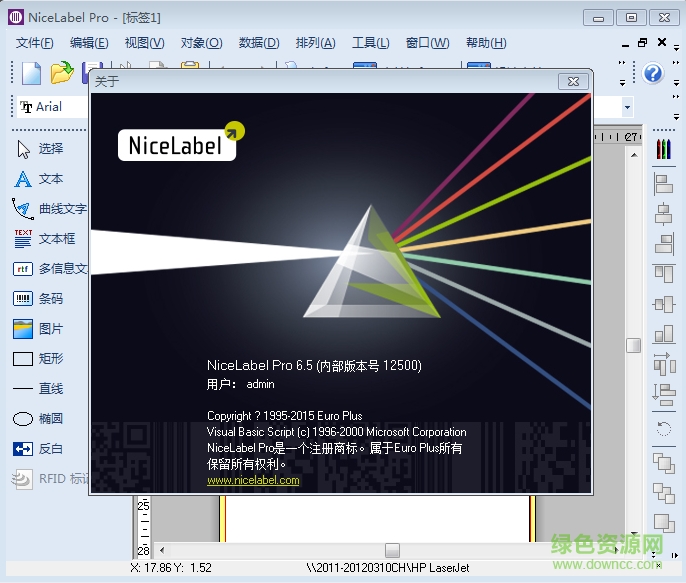Click the align left edges icon
The image size is (686, 583).
pos(663,184)
